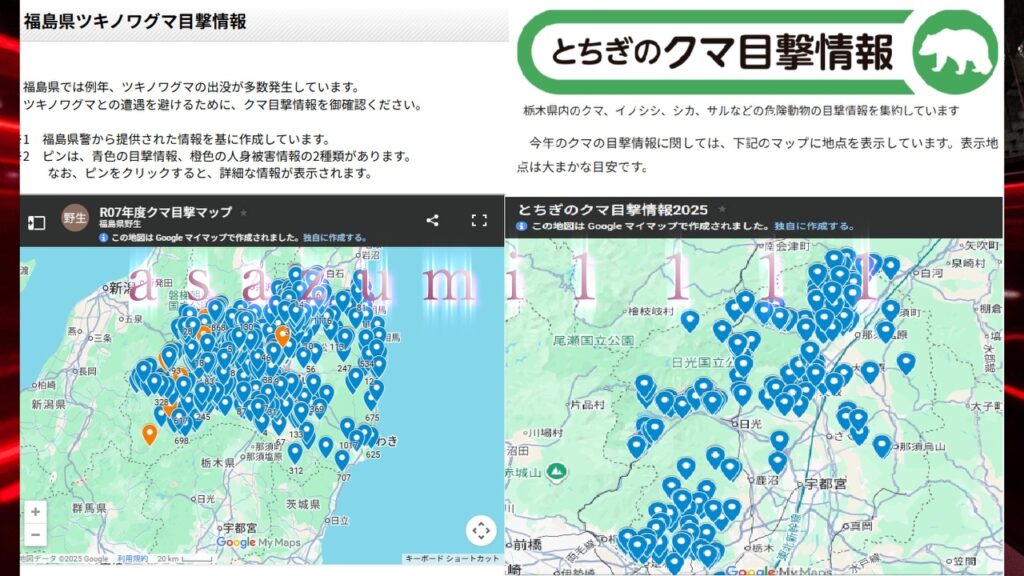This screenshot has height=576, width=1024.
Task: Zoom in on the Fukushima map
Action: click(x=35, y=511)
